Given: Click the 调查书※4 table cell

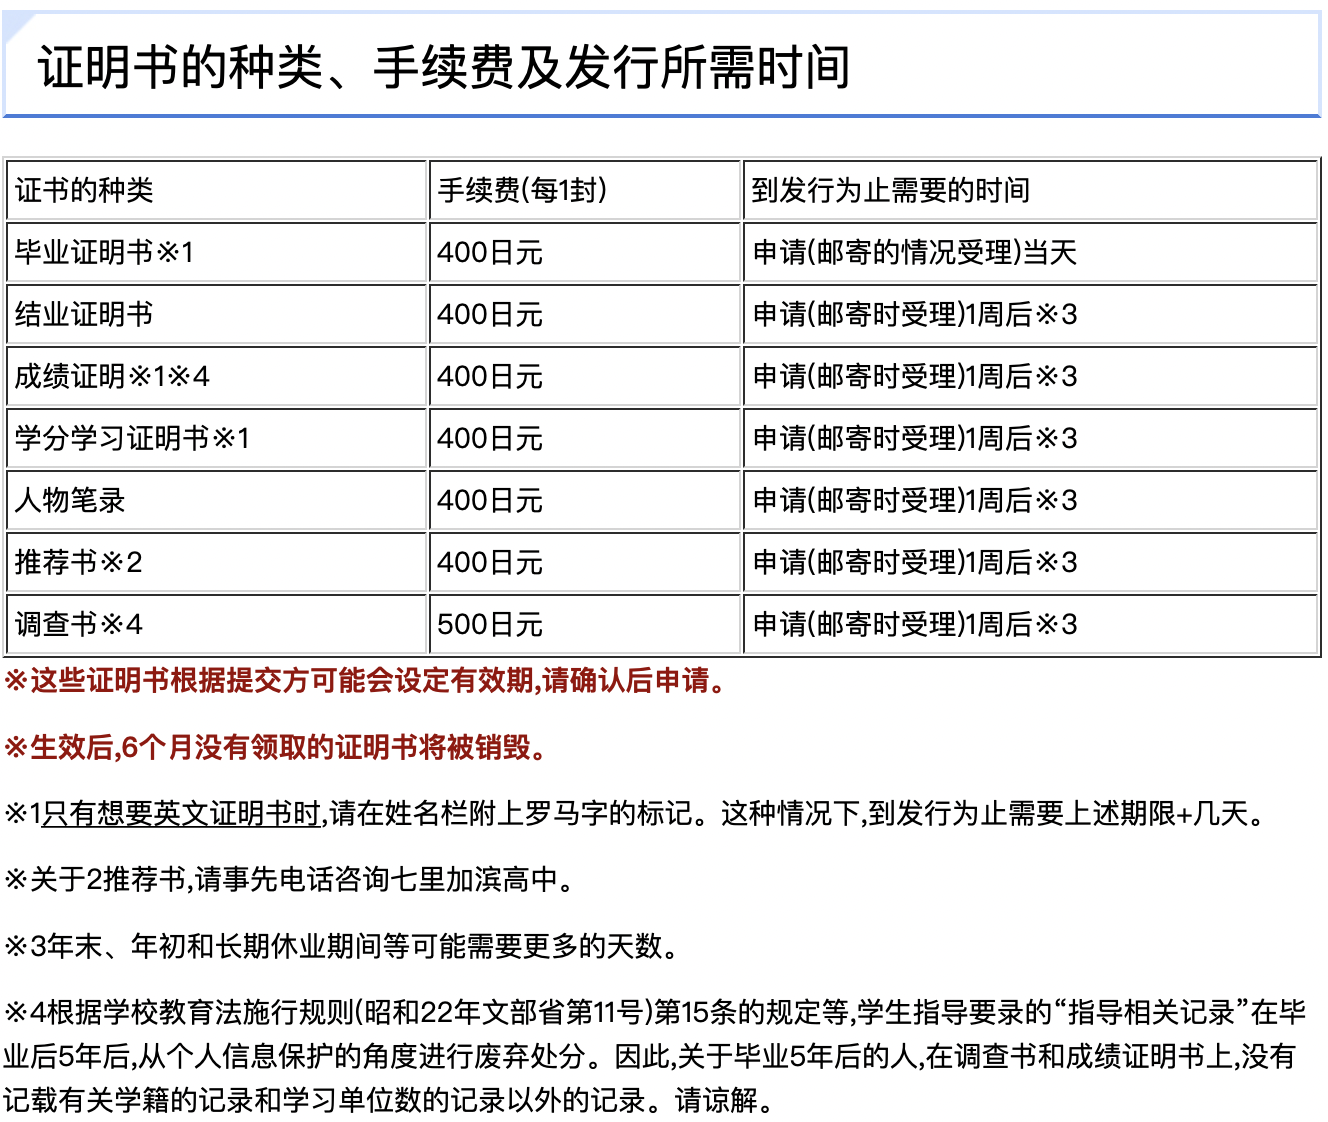Looking at the screenshot, I should click(217, 624).
